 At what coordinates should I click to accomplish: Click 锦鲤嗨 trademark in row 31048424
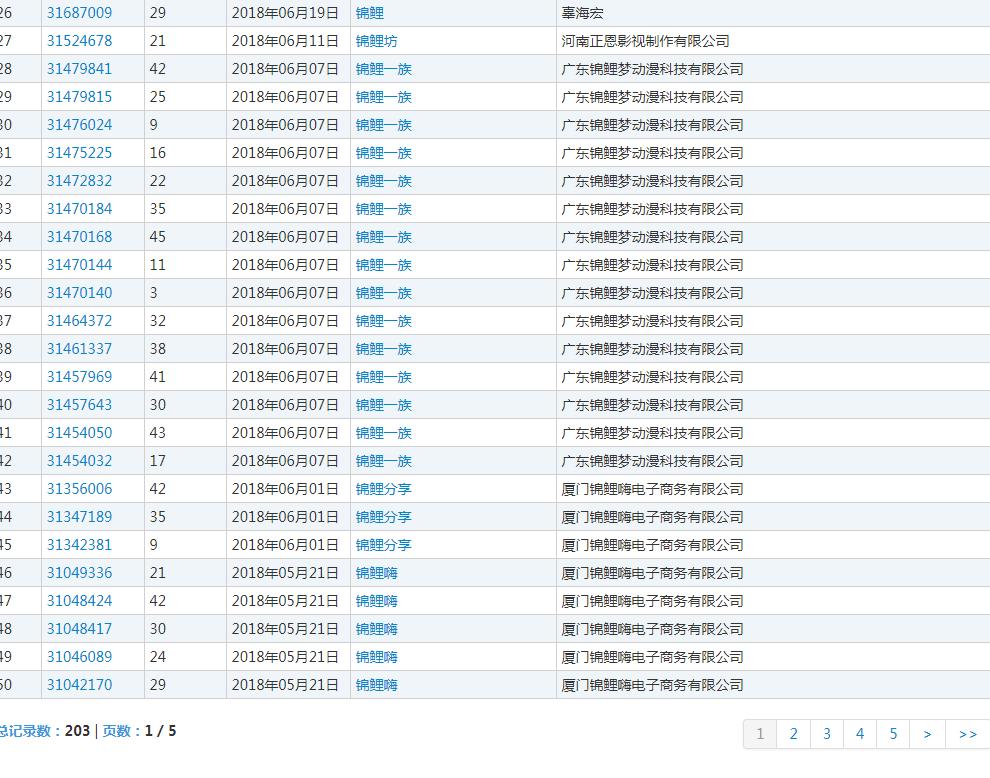(376, 601)
